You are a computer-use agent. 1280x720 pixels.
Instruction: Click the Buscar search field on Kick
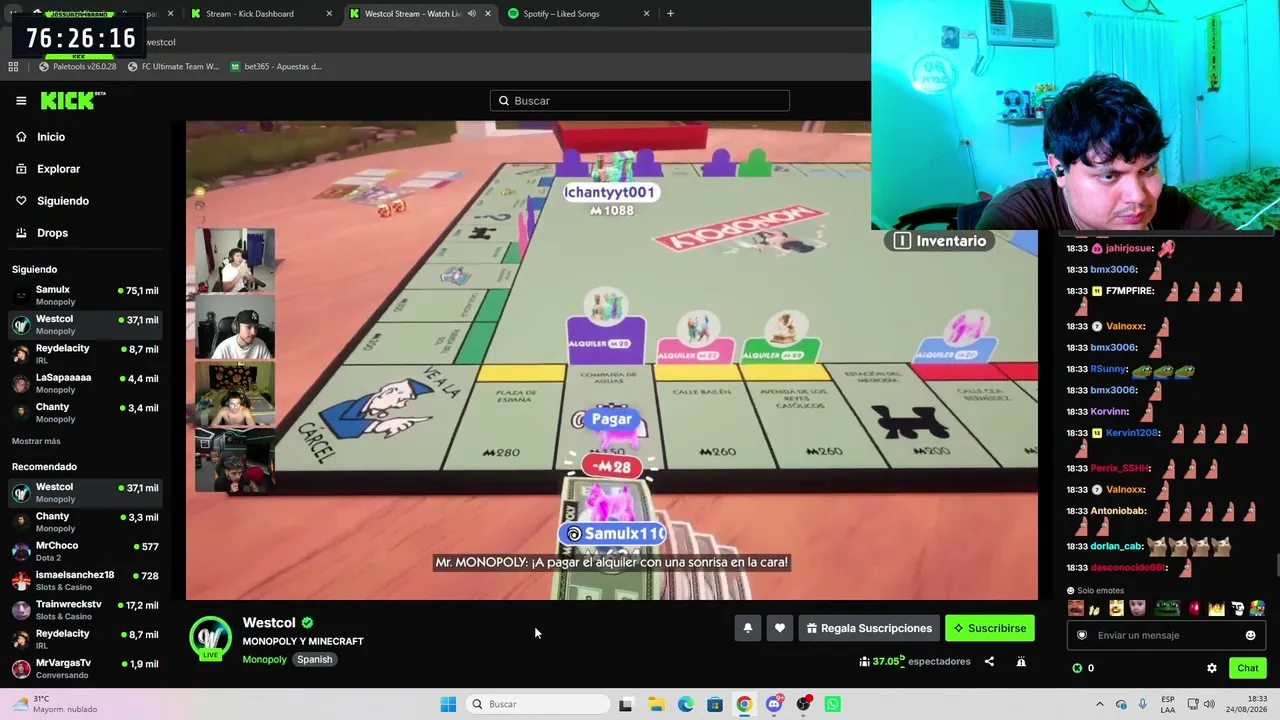click(640, 100)
